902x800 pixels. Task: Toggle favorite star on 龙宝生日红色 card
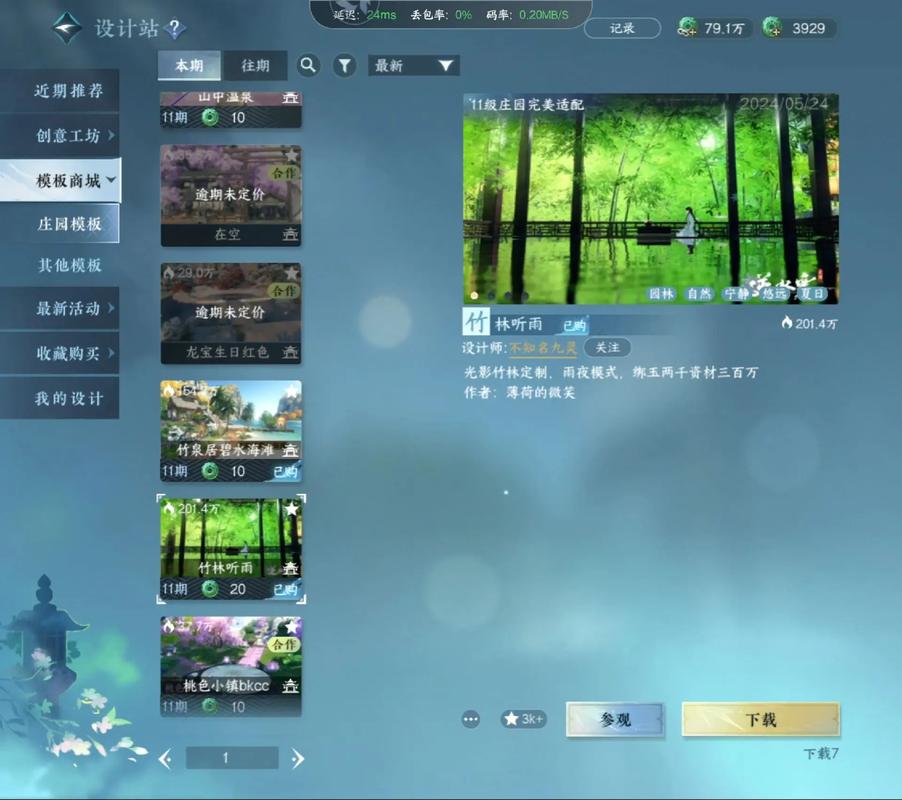coord(292,273)
